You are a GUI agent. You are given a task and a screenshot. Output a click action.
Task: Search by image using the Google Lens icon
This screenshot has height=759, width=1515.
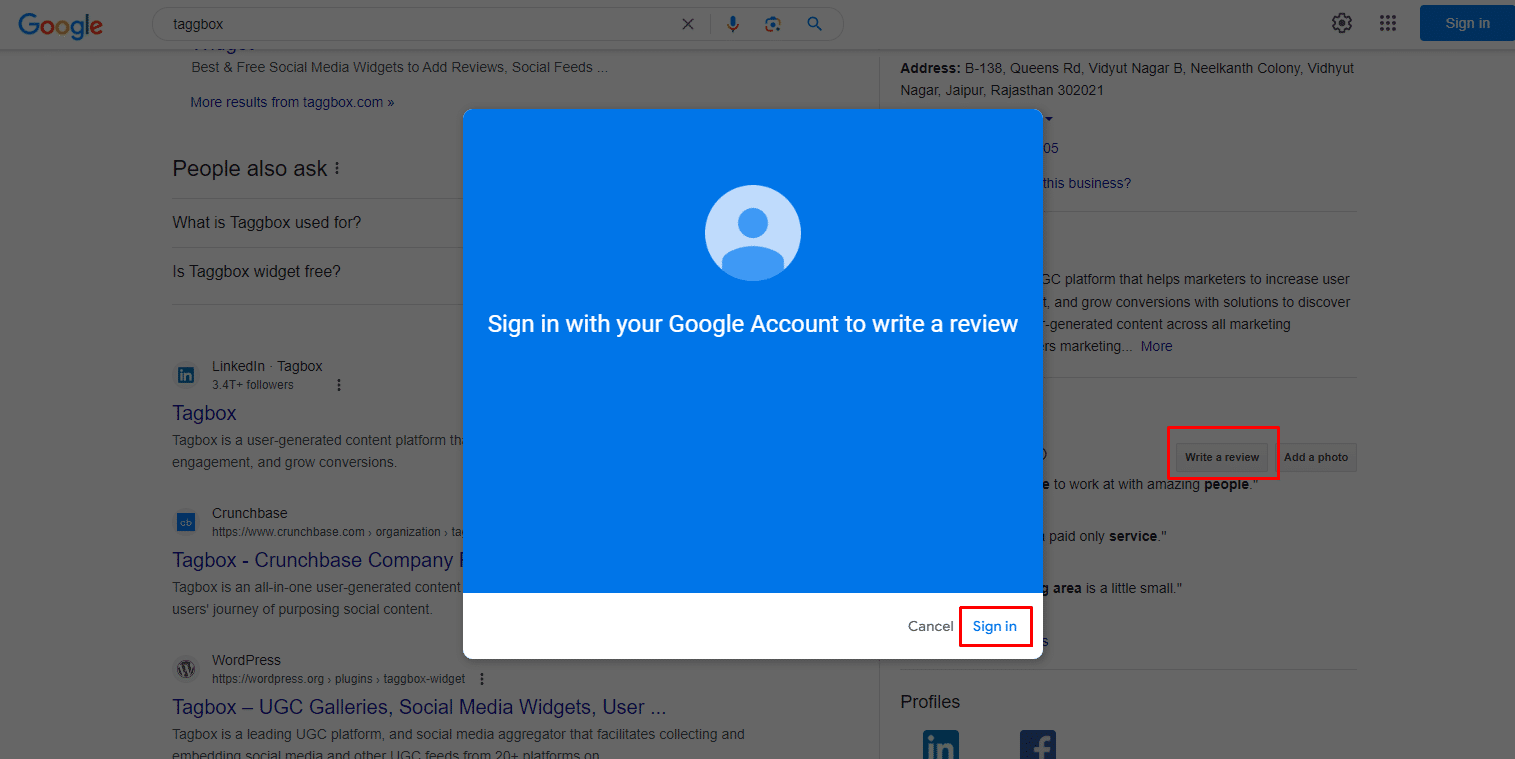click(773, 23)
